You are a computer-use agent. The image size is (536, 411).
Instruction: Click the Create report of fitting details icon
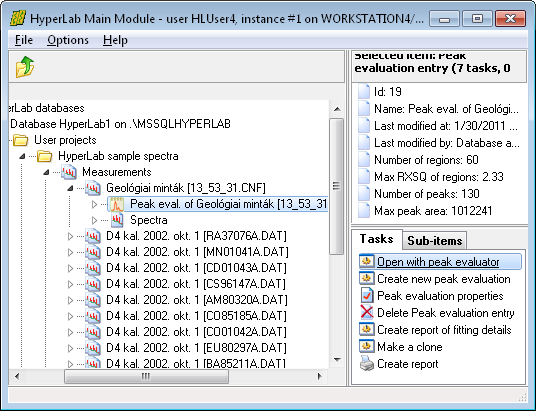pyautogui.click(x=366, y=329)
